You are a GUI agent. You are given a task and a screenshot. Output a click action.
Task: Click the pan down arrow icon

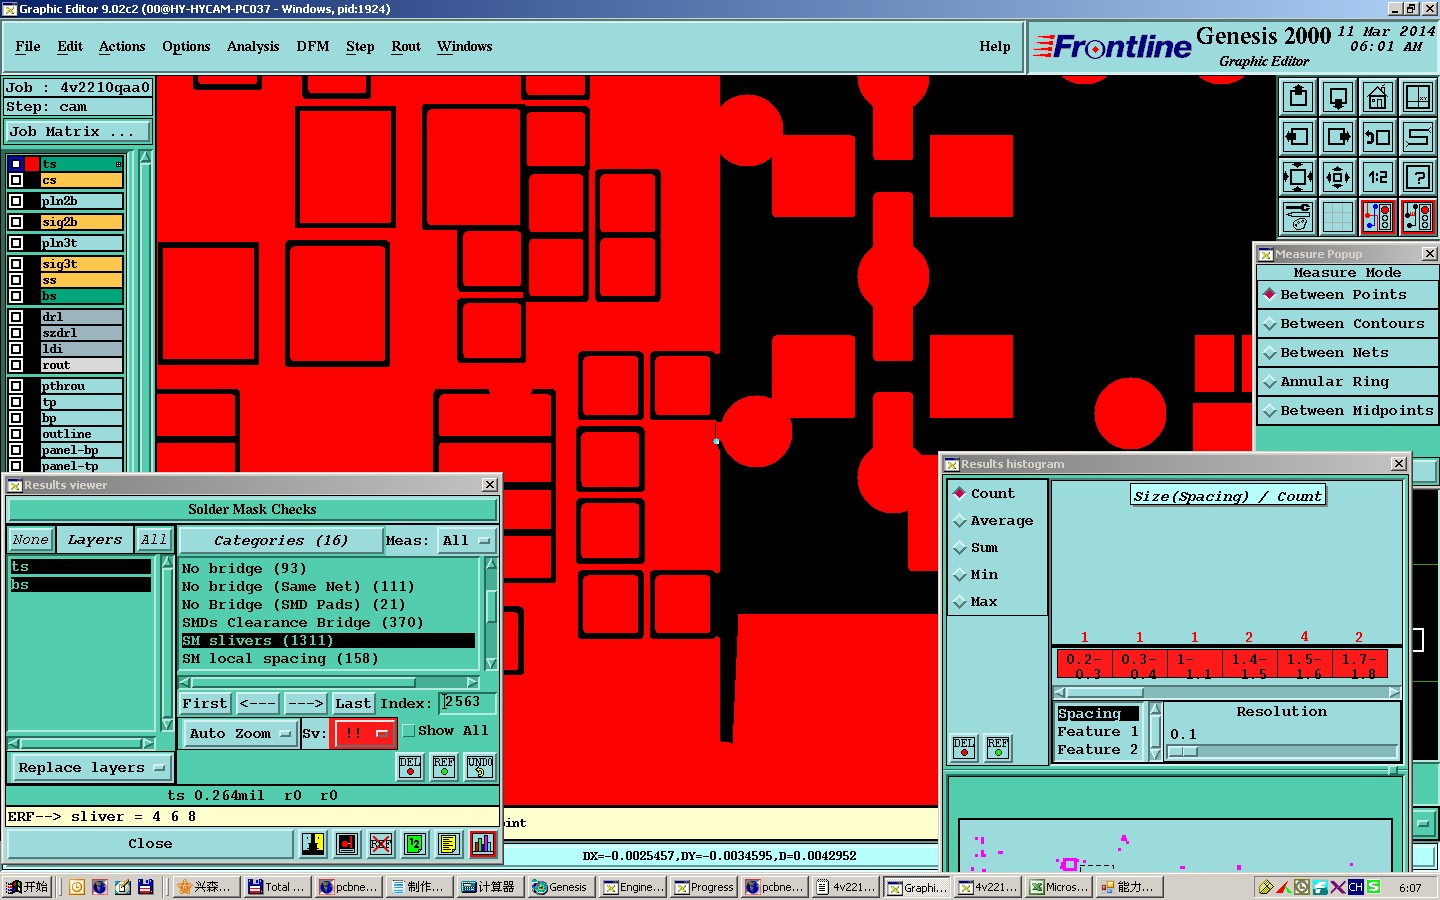click(1338, 97)
